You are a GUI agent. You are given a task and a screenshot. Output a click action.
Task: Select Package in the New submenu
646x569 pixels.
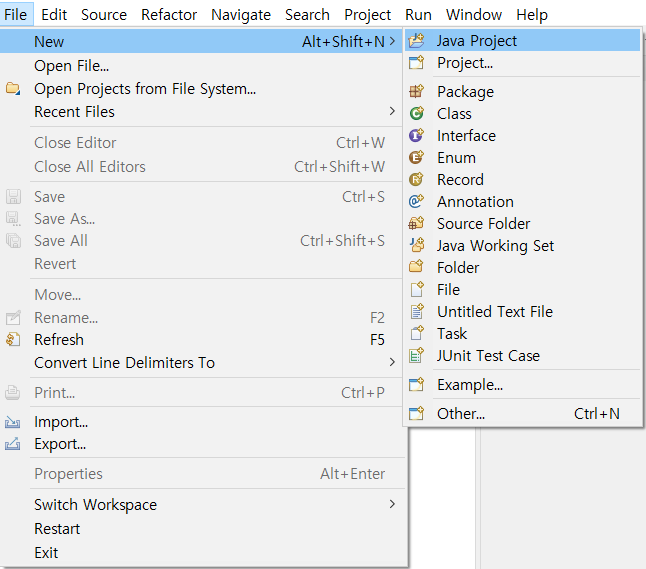coord(522,91)
